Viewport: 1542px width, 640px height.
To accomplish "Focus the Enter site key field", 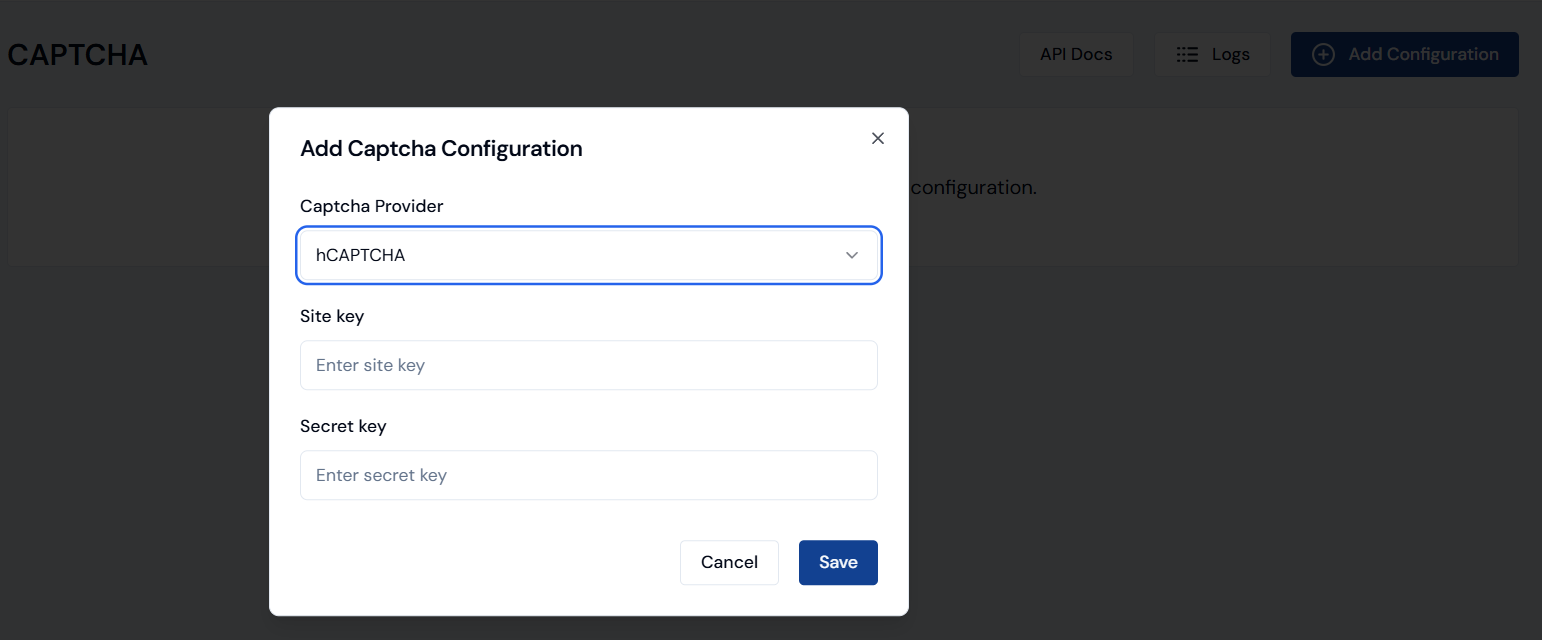I will (588, 365).
